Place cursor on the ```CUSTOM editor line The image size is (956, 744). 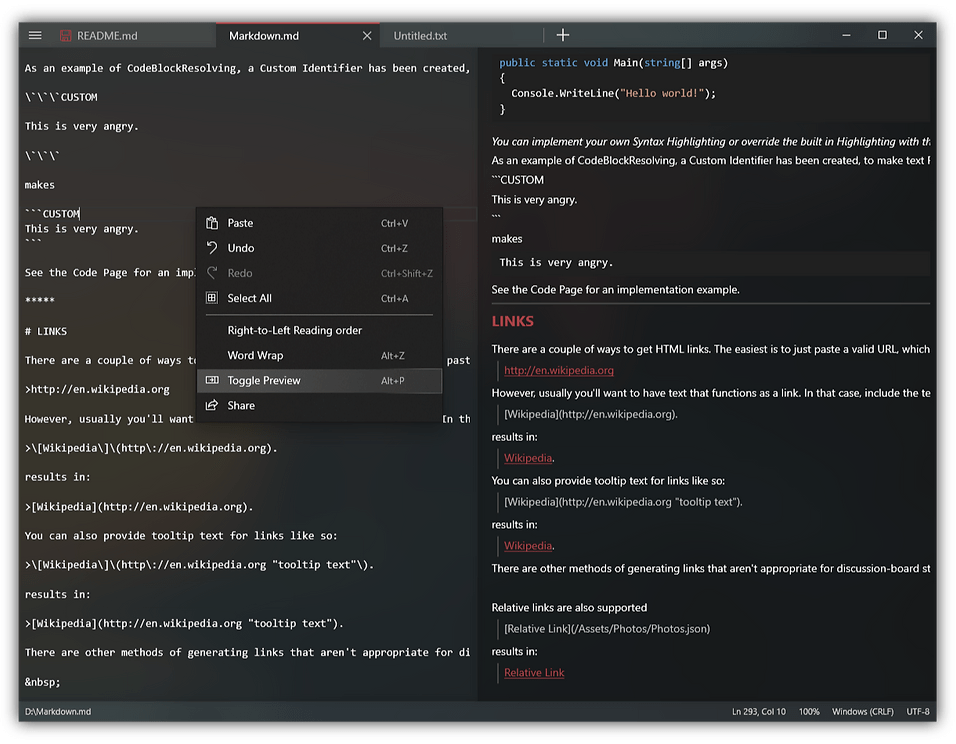[52, 214]
